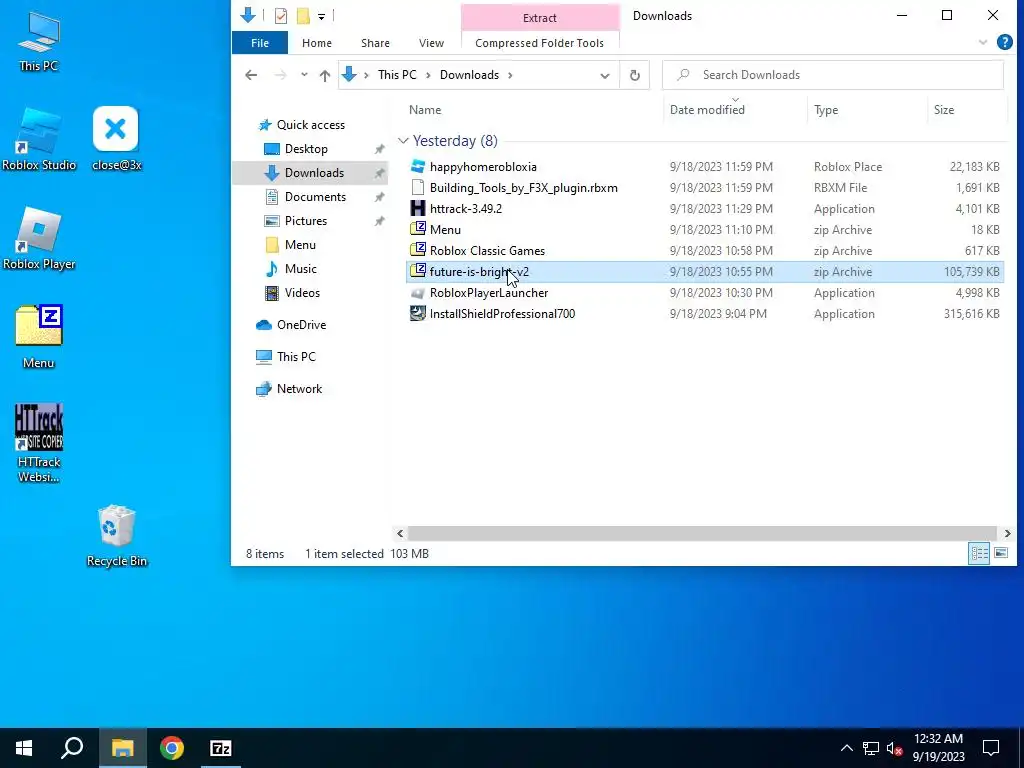
Task: Select the close@3x desktop icon
Action: (116, 139)
